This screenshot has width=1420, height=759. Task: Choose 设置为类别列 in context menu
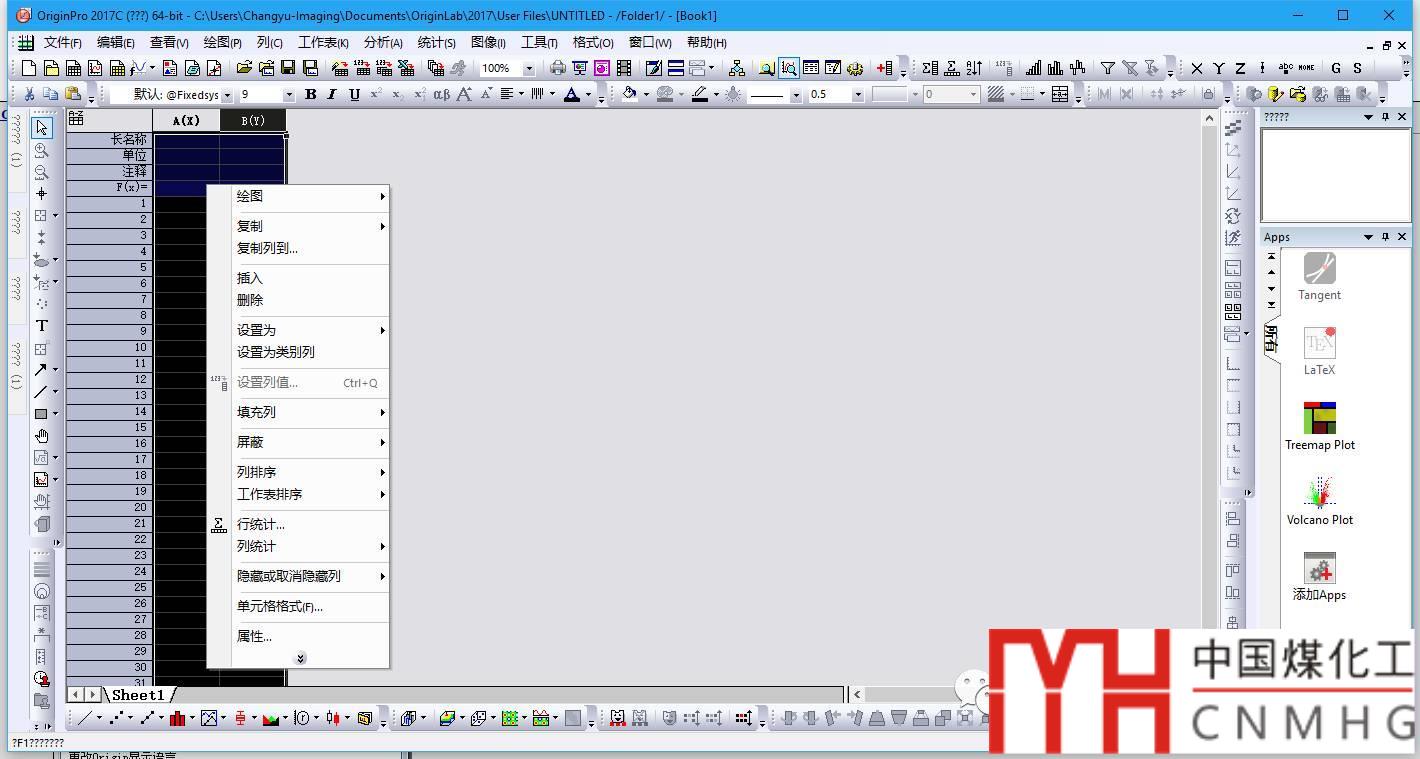point(276,352)
